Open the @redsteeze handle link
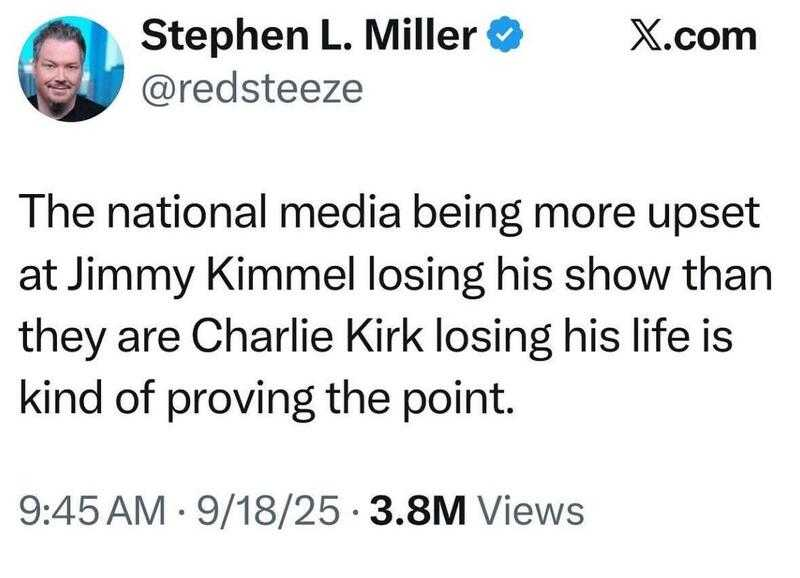The image size is (800, 578). point(252,88)
